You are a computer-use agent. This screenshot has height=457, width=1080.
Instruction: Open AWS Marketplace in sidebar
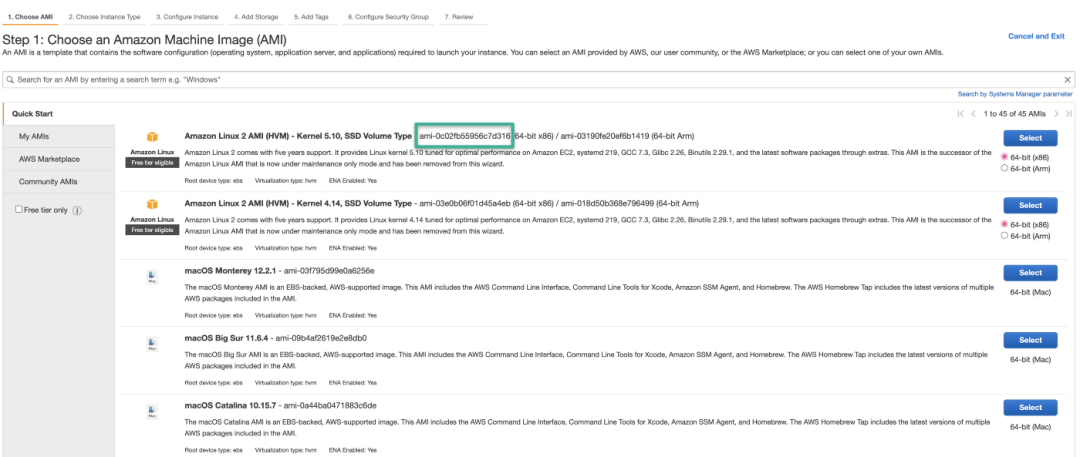(59, 159)
